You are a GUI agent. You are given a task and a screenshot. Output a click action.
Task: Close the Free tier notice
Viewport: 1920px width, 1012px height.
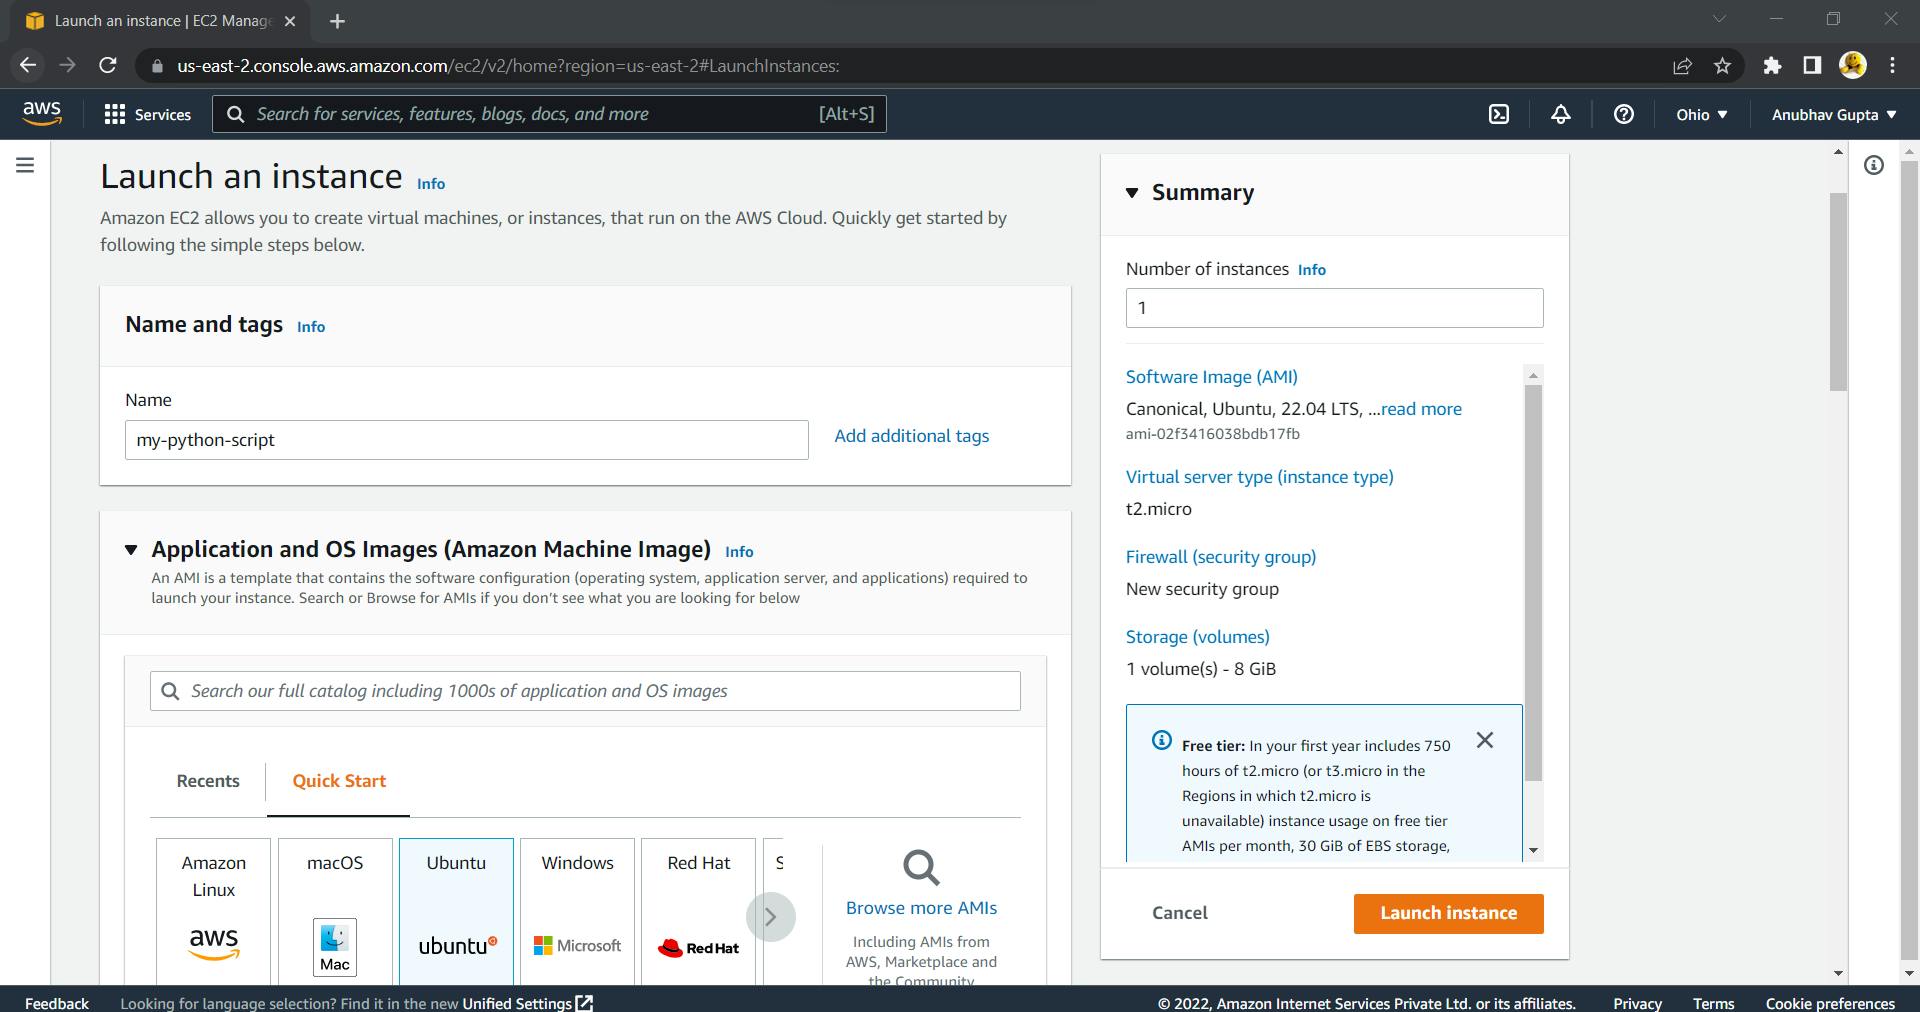[x=1485, y=740]
